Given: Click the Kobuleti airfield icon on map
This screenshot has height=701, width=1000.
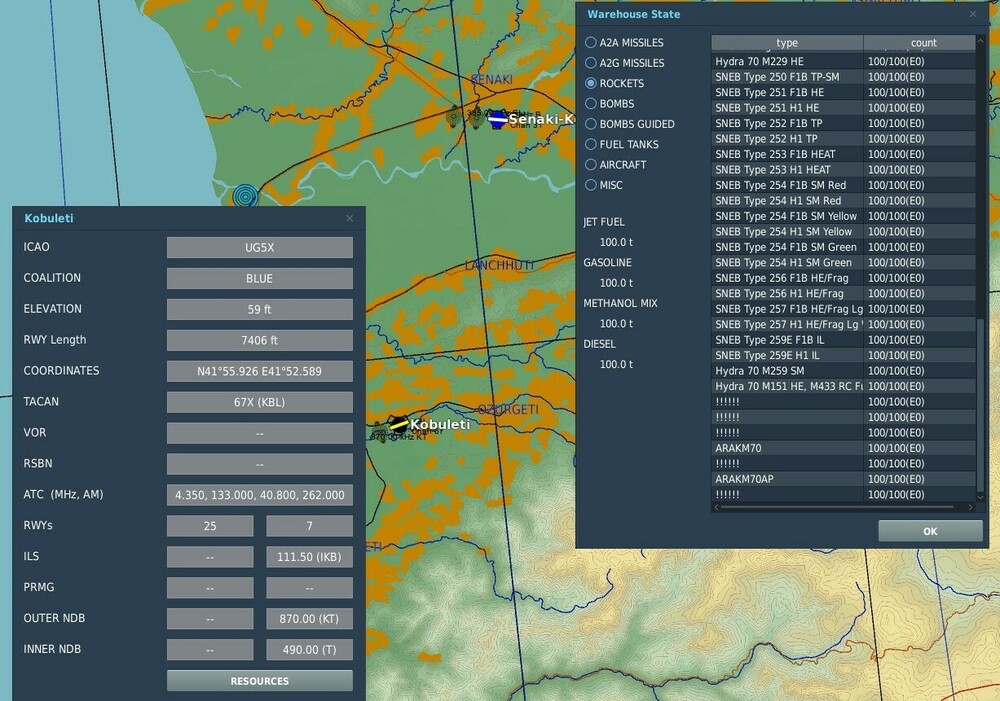Looking at the screenshot, I should (398, 425).
